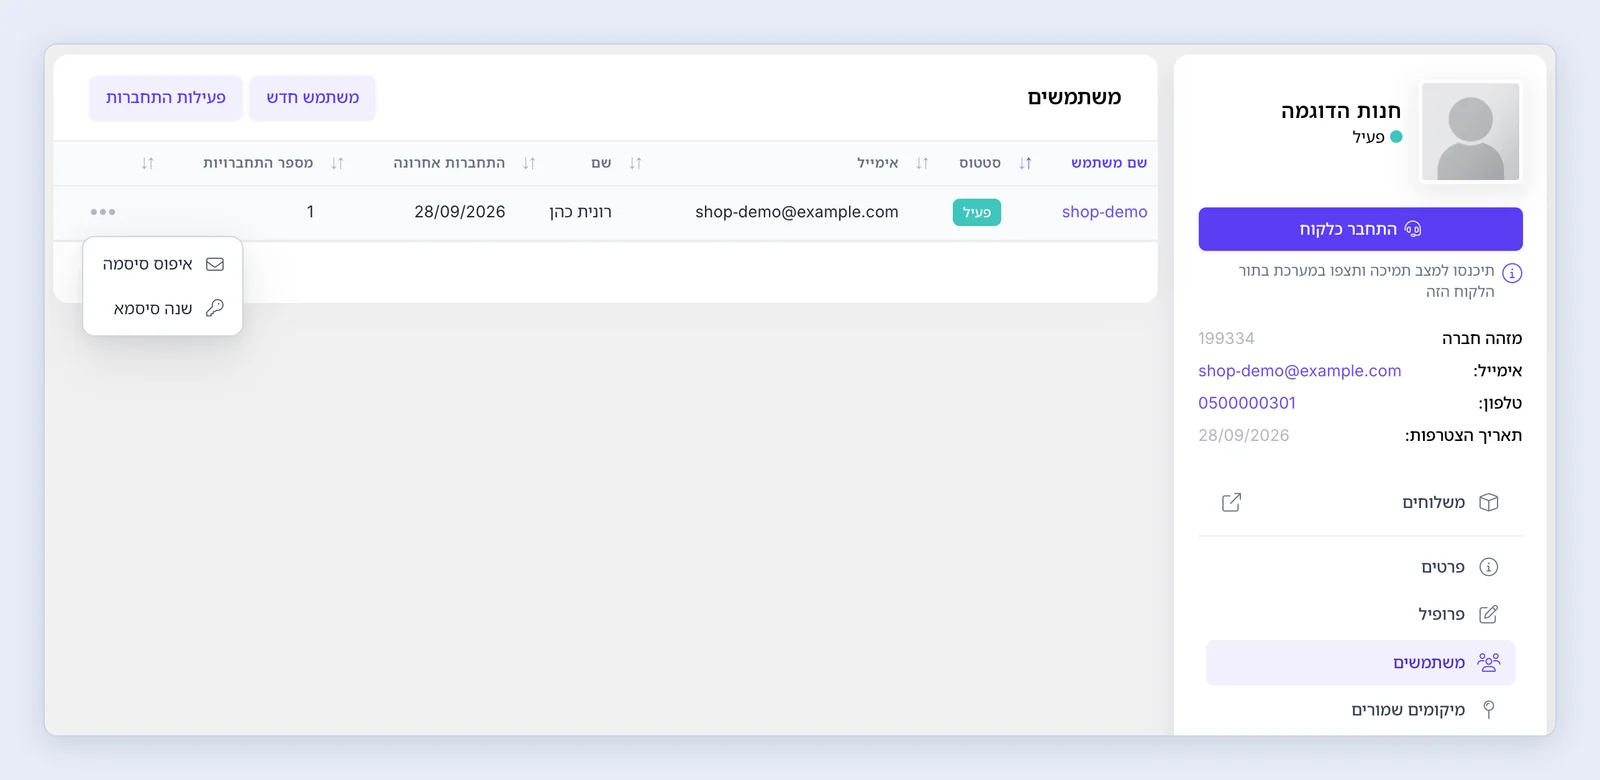This screenshot has width=1600, height=780.
Task: Open the shop-demo username link in table
Action: 1104,212
